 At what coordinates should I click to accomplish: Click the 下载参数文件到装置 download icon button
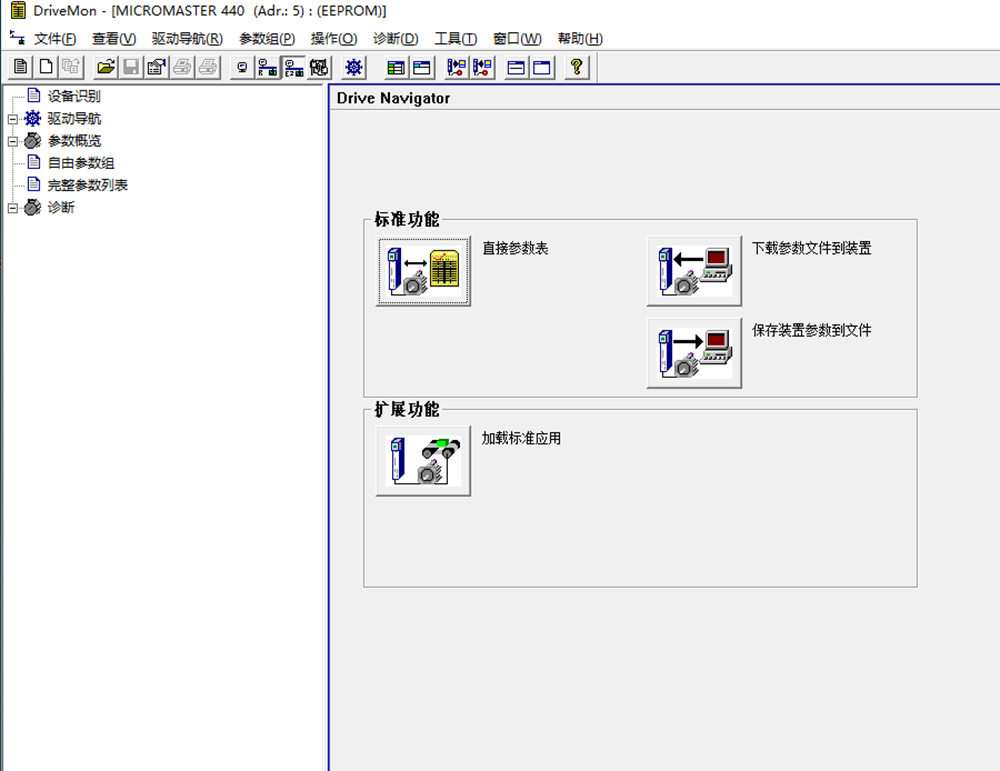pos(694,271)
